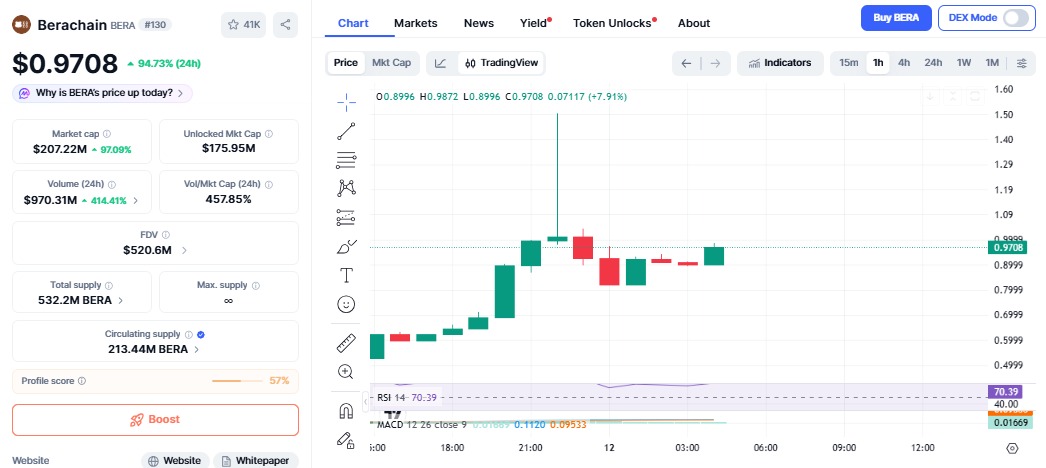Switch chart to Mkt Cap view
This screenshot has height=468, width=1046.
(392, 63)
